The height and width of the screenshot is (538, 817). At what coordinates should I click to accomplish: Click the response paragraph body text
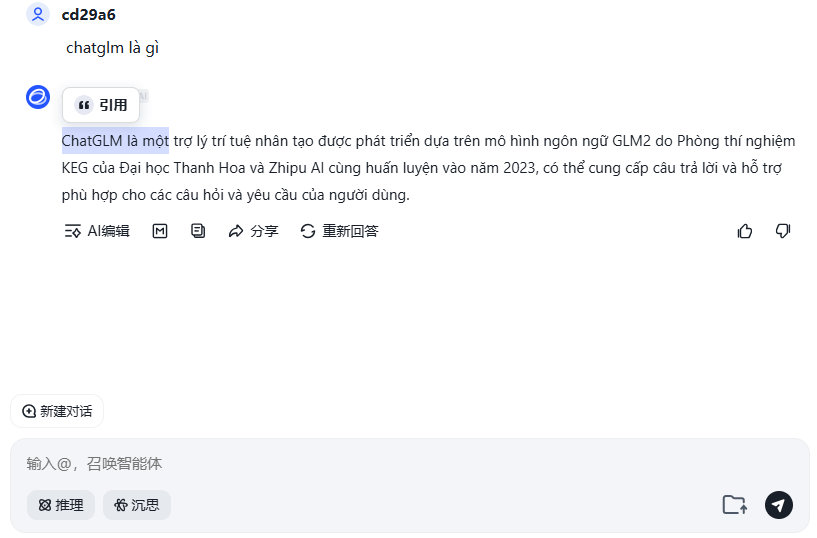428,168
